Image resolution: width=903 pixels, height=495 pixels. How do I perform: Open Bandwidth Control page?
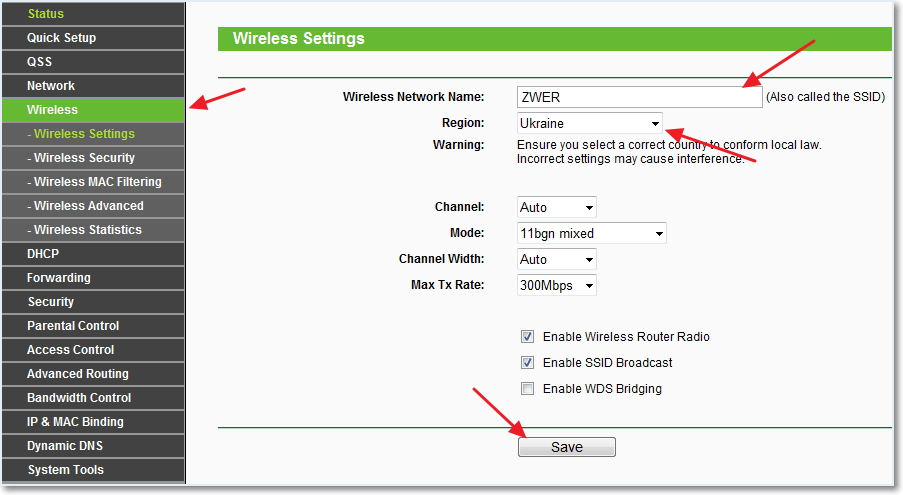pos(93,397)
